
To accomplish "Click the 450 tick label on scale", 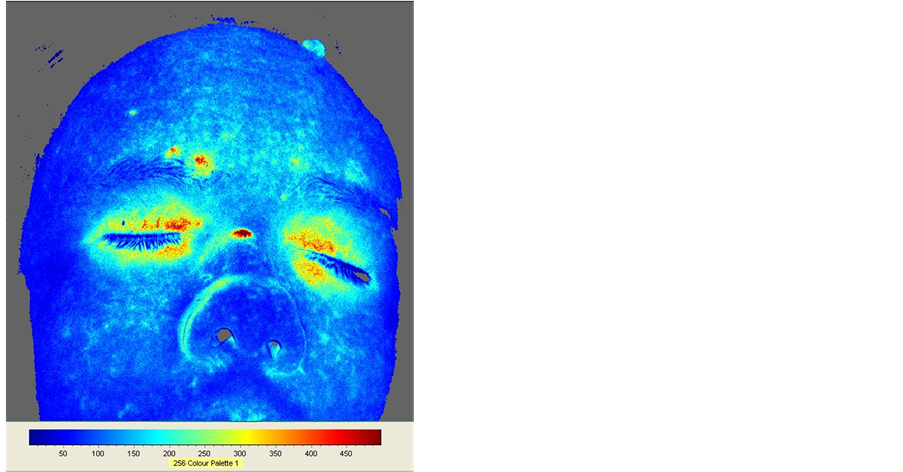I will coord(346,453).
